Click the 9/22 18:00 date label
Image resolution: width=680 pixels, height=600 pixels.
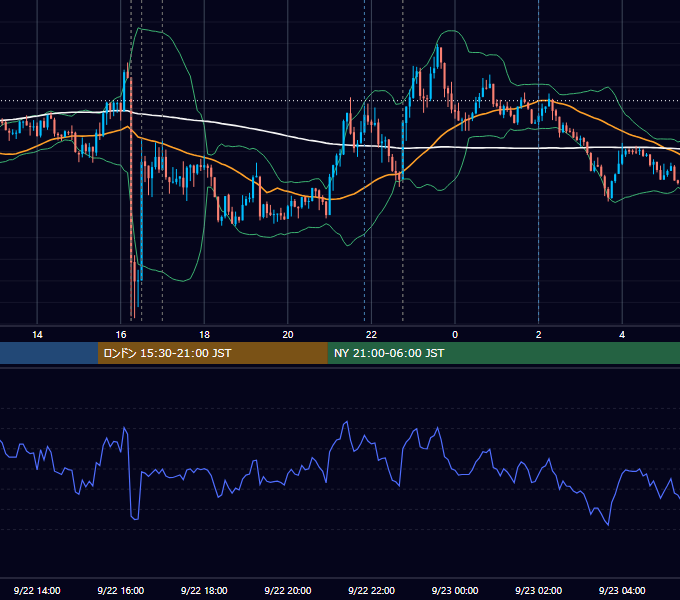[x=204, y=590]
